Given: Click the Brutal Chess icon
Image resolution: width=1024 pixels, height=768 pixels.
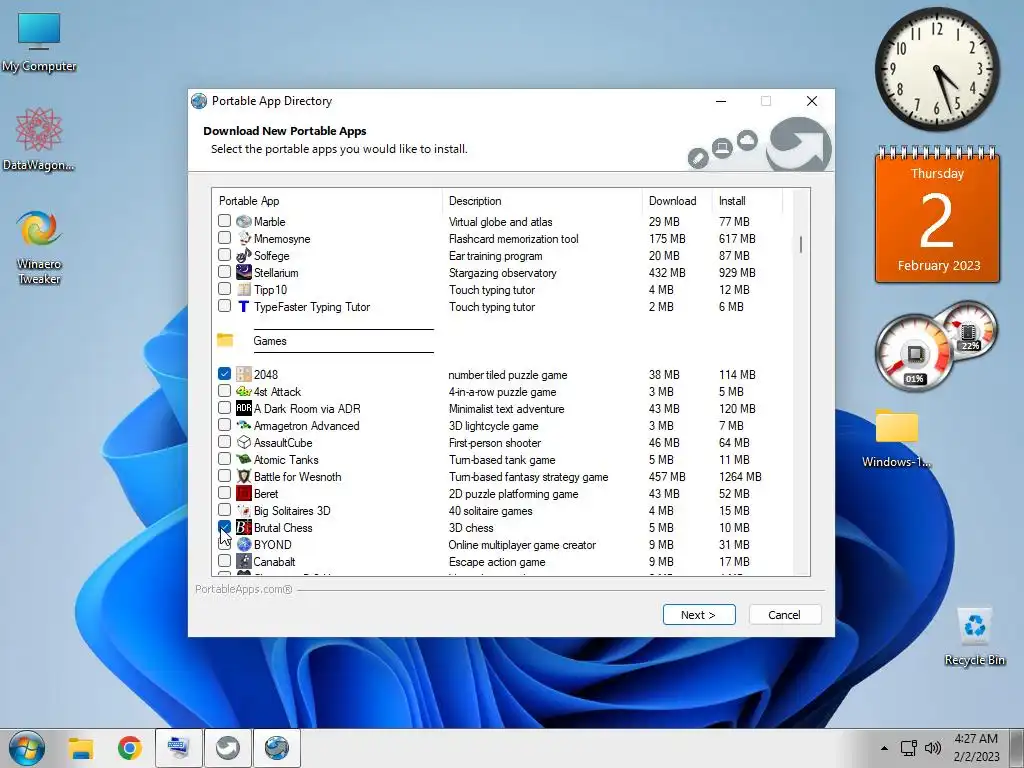Looking at the screenshot, I should click(244, 527).
